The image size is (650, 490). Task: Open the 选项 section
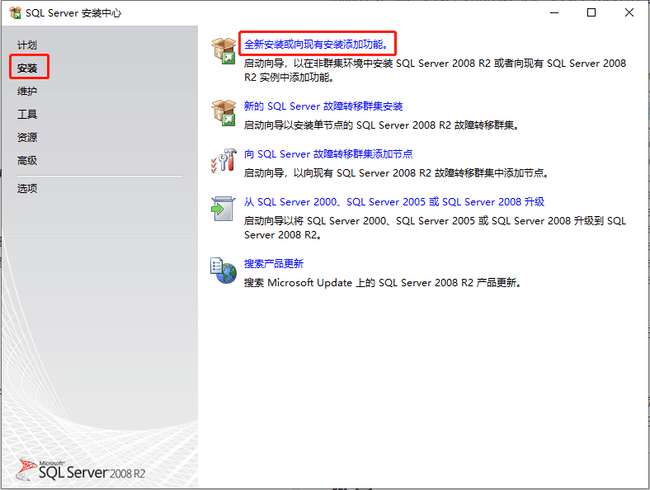coord(27,188)
